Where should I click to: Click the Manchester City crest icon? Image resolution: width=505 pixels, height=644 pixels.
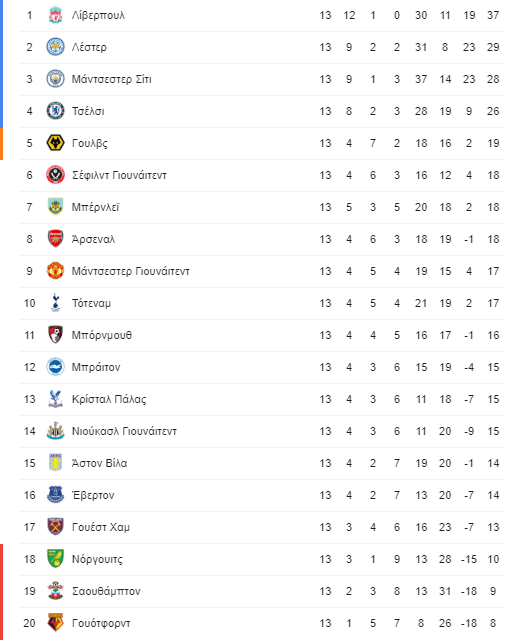[55, 79]
